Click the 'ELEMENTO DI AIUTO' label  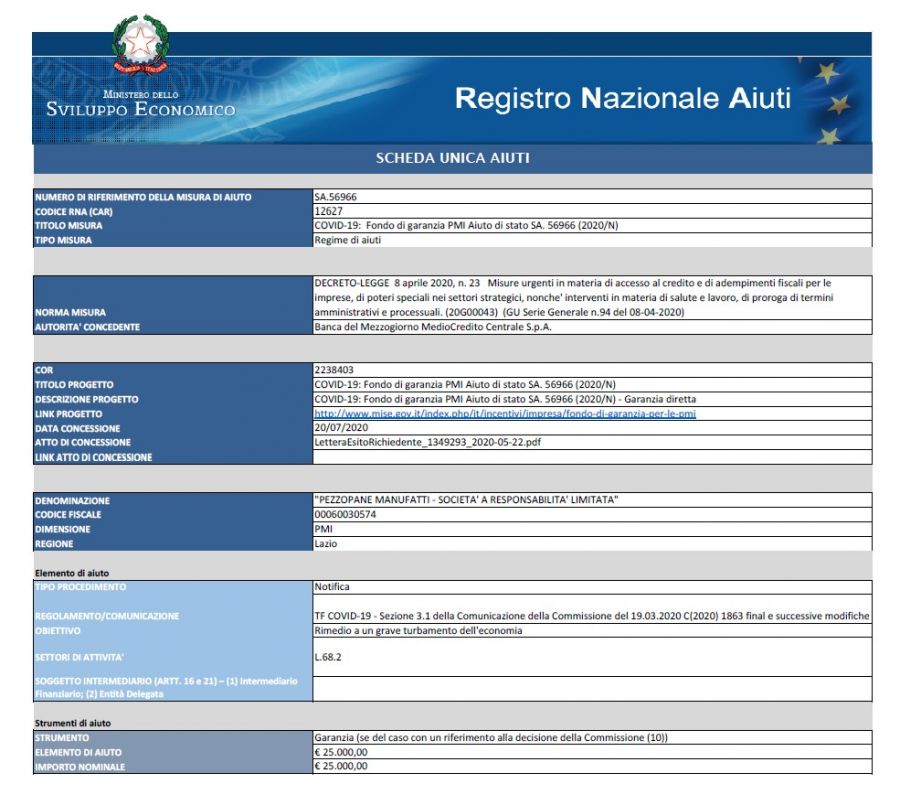point(78,752)
